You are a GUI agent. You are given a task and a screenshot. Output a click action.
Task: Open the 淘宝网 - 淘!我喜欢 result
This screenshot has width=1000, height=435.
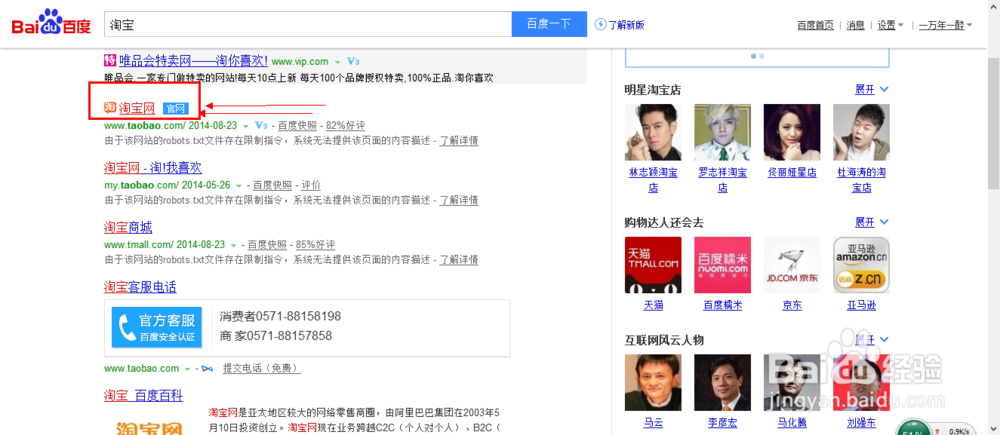pyautogui.click(x=153, y=168)
